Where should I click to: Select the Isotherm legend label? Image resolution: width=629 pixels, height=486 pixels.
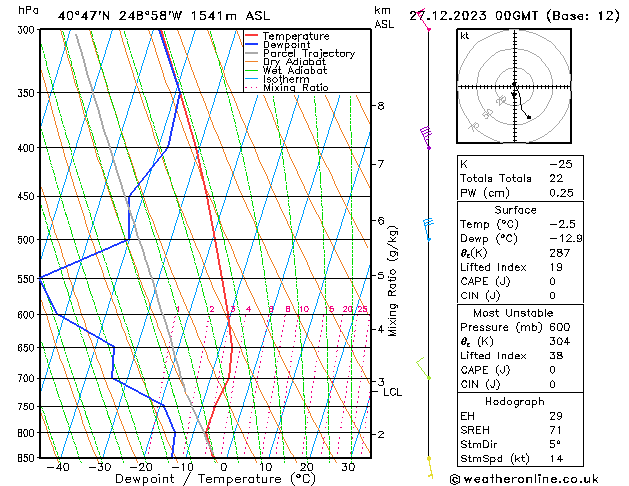click(x=286, y=79)
